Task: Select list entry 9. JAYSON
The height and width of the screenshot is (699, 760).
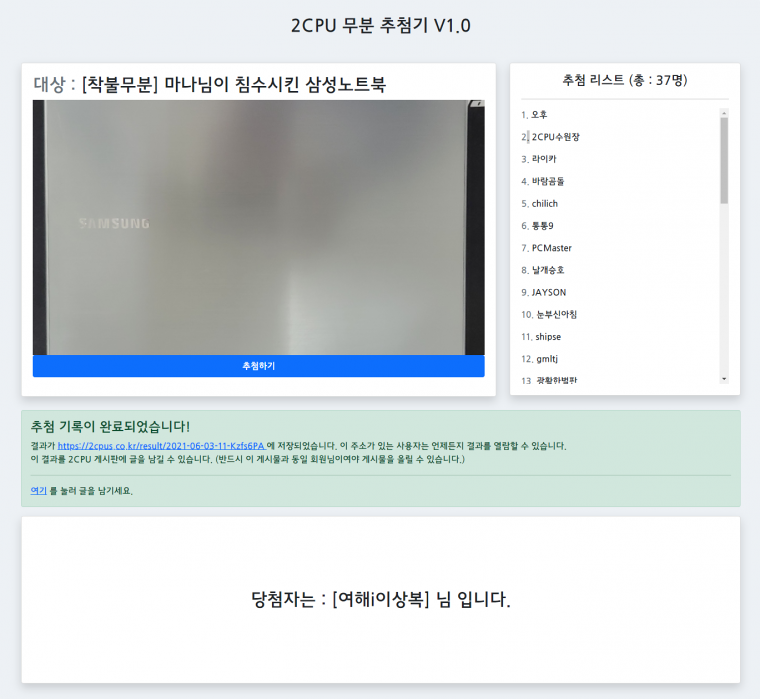Action: pos(543,292)
